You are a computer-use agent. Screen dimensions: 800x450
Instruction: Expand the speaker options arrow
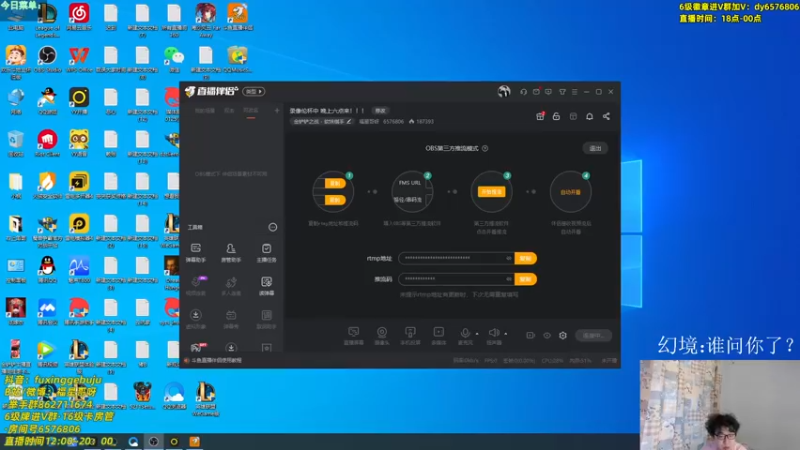506,334
